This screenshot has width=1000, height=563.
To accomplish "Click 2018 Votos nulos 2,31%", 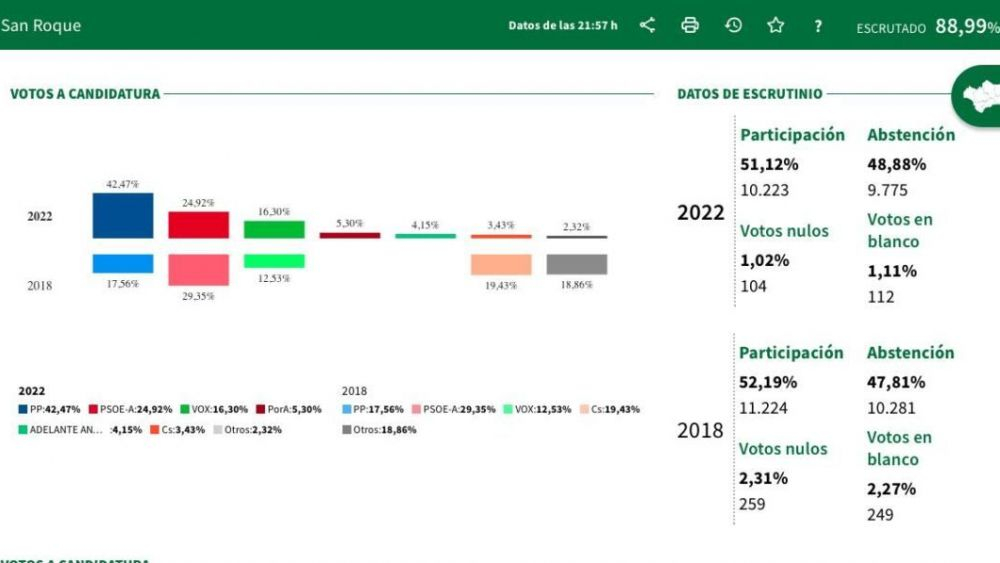I will pos(763,479).
